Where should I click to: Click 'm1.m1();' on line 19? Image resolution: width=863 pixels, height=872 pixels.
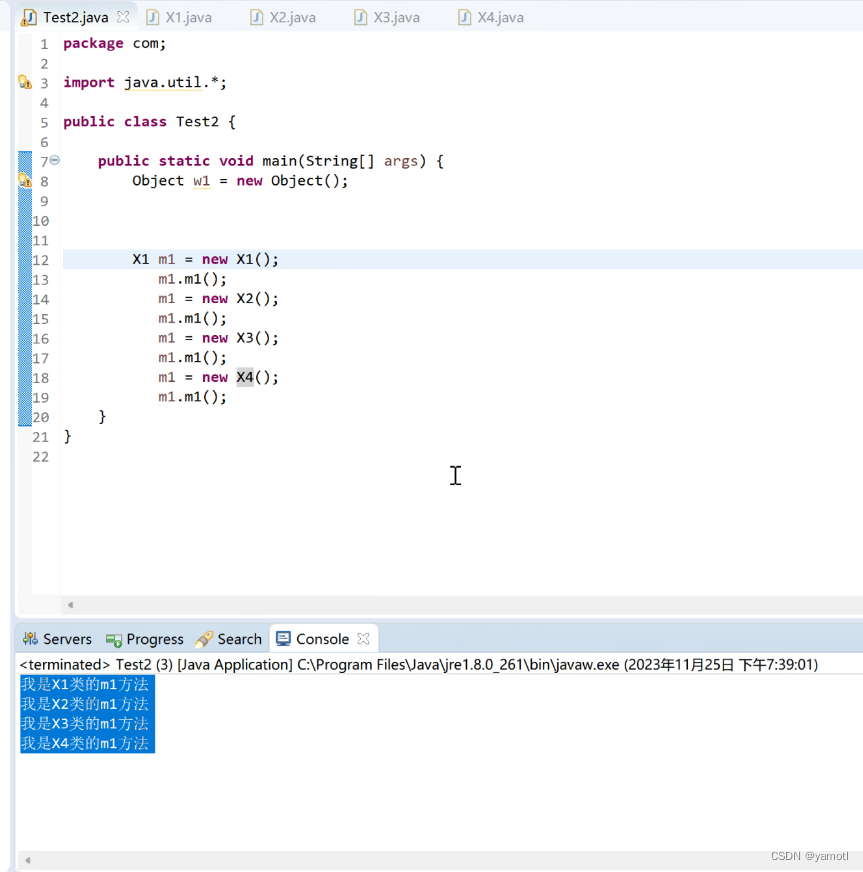192,397
